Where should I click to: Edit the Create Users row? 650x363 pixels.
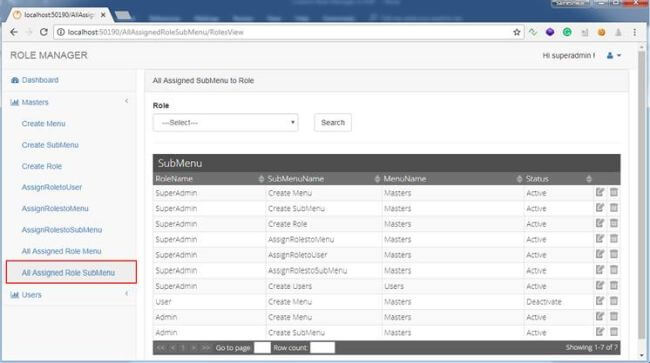pyautogui.click(x=599, y=286)
